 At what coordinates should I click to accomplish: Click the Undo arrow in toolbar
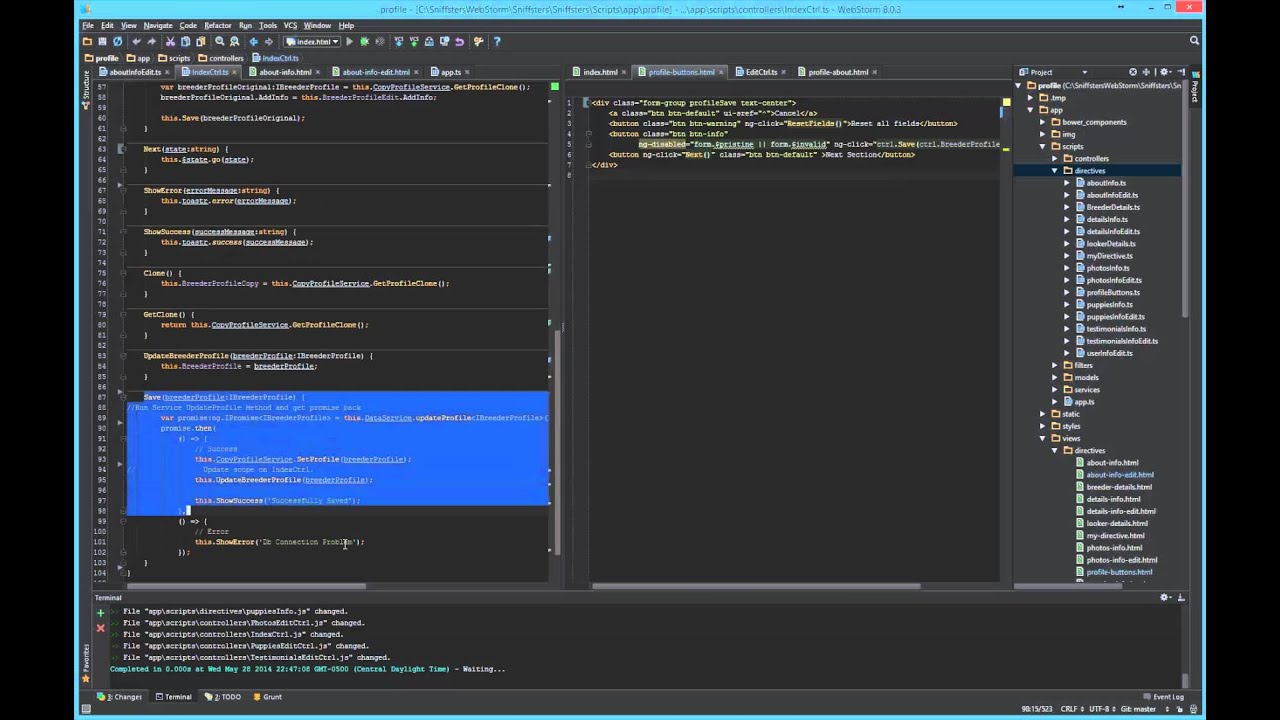tap(136, 41)
